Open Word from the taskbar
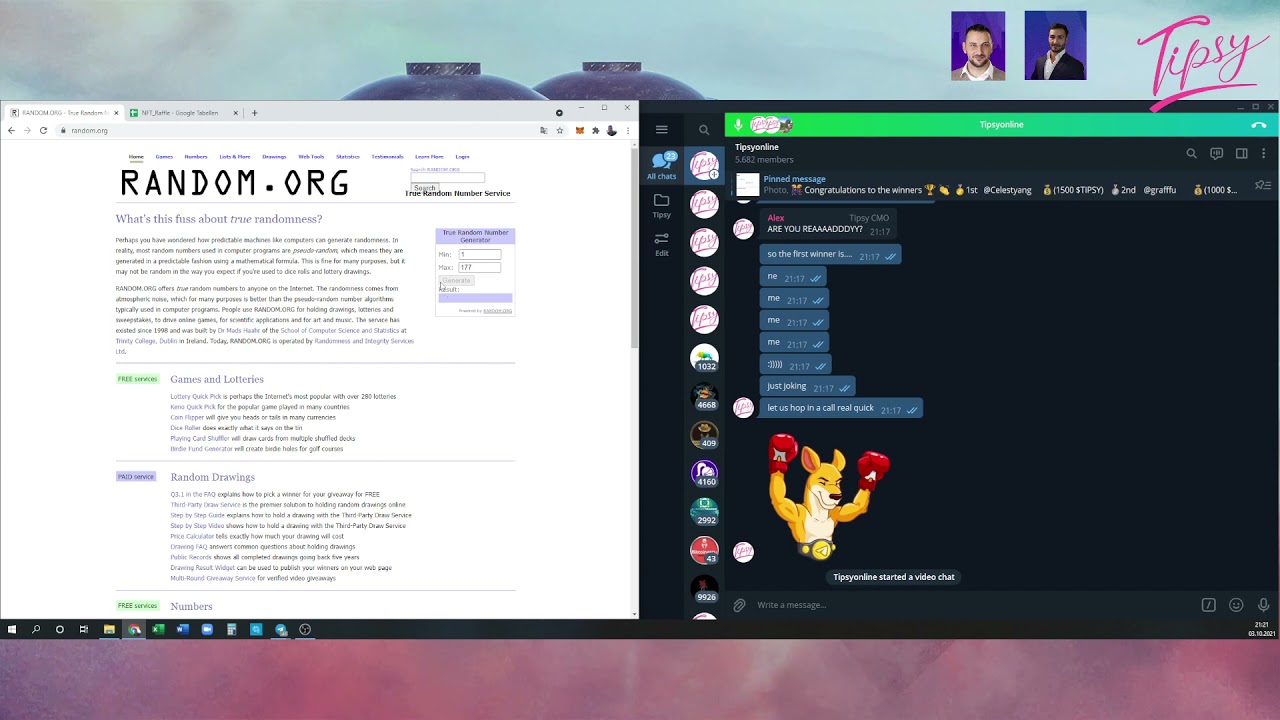This screenshot has height=720, width=1280. coord(182,630)
